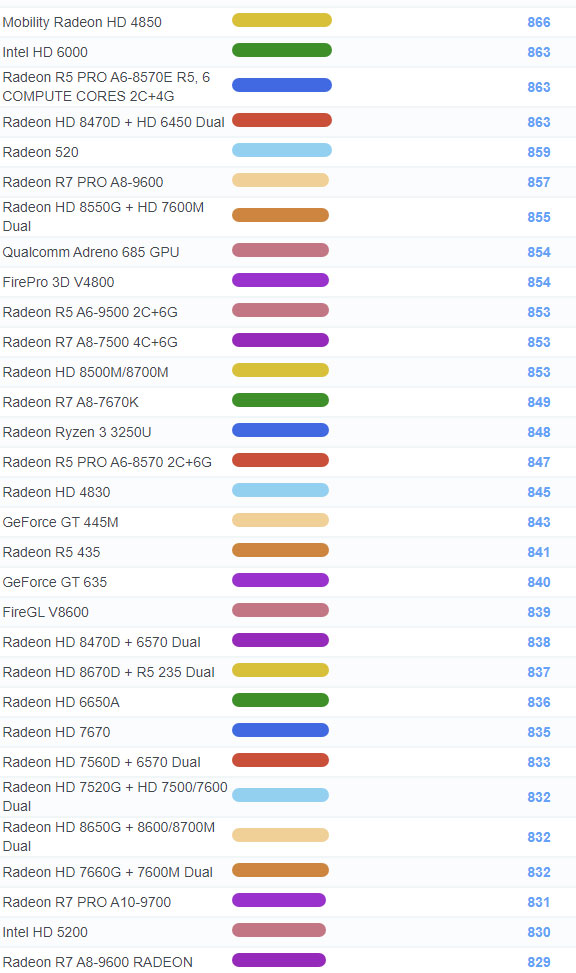
Task: Click Radeon R7 PRO A10-9700 name
Action: click(86, 902)
